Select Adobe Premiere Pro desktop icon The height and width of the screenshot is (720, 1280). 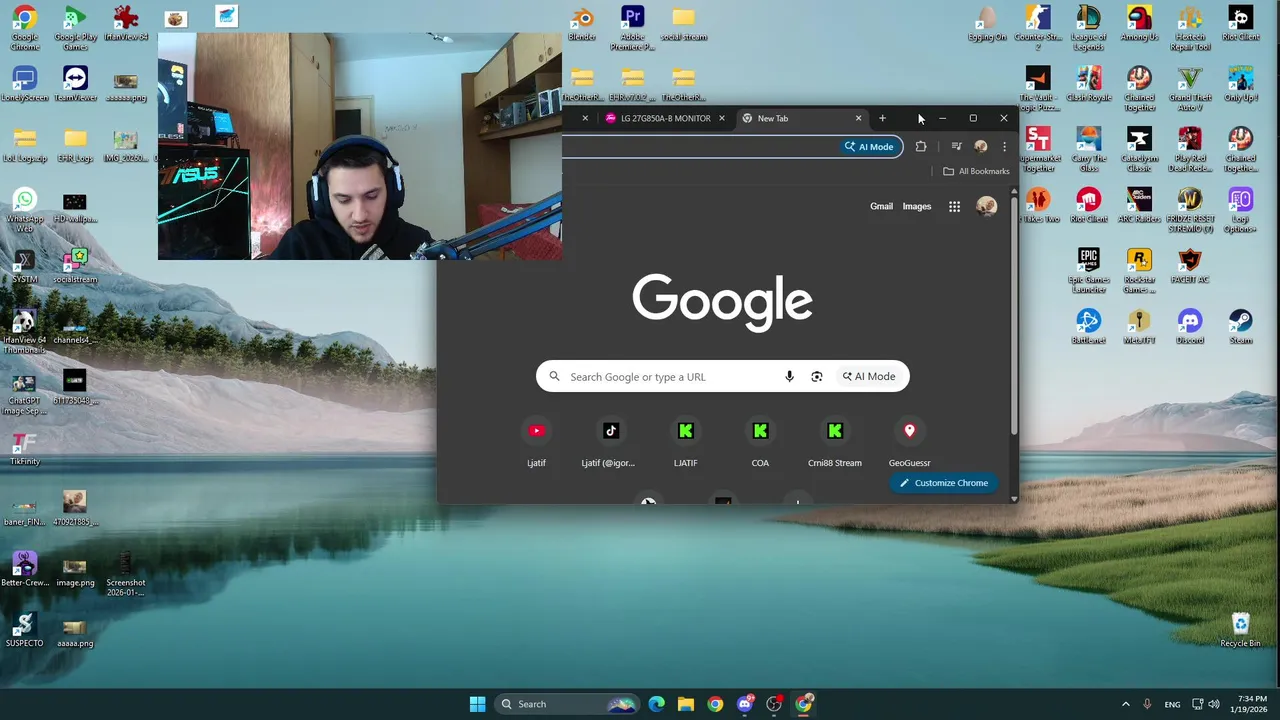[632, 27]
